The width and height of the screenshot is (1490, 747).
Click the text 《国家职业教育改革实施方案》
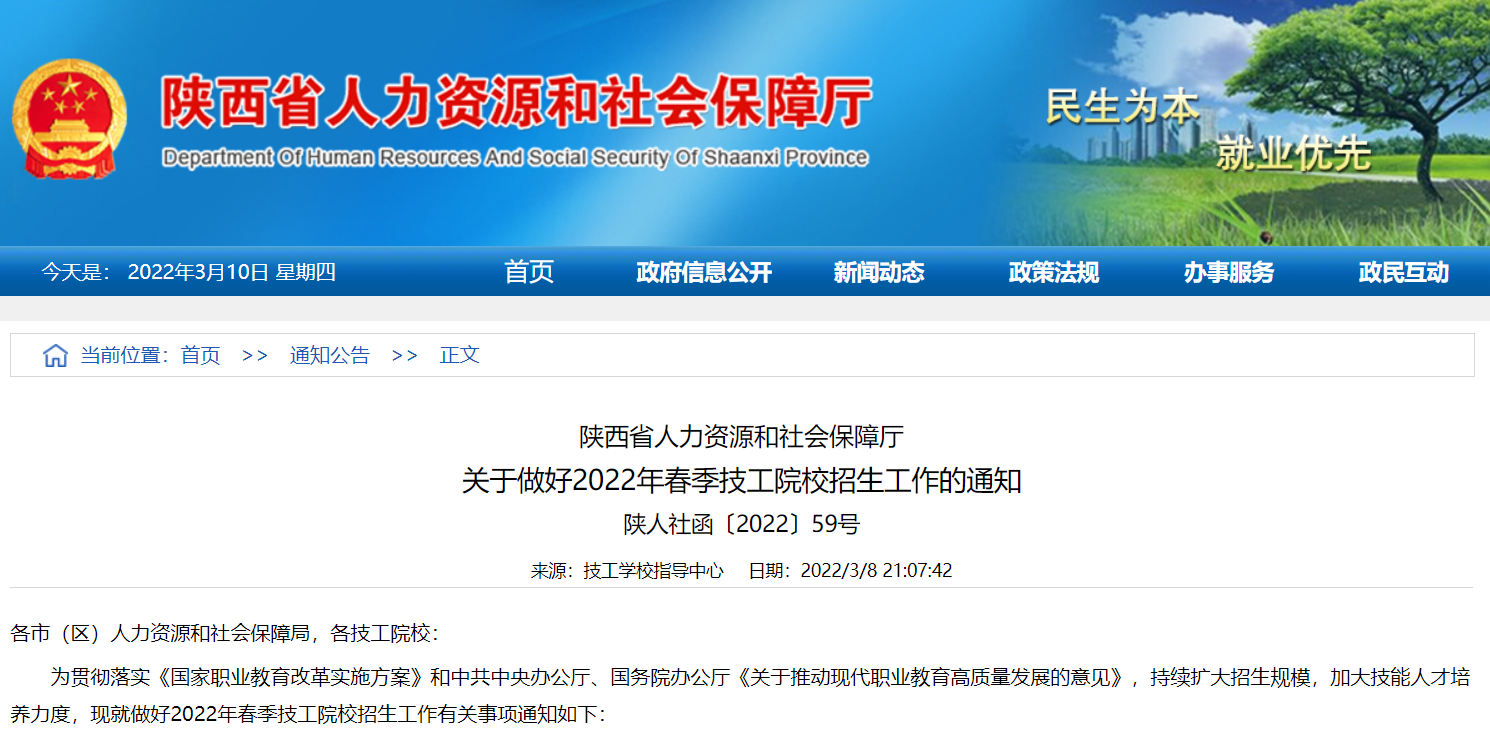coord(290,678)
